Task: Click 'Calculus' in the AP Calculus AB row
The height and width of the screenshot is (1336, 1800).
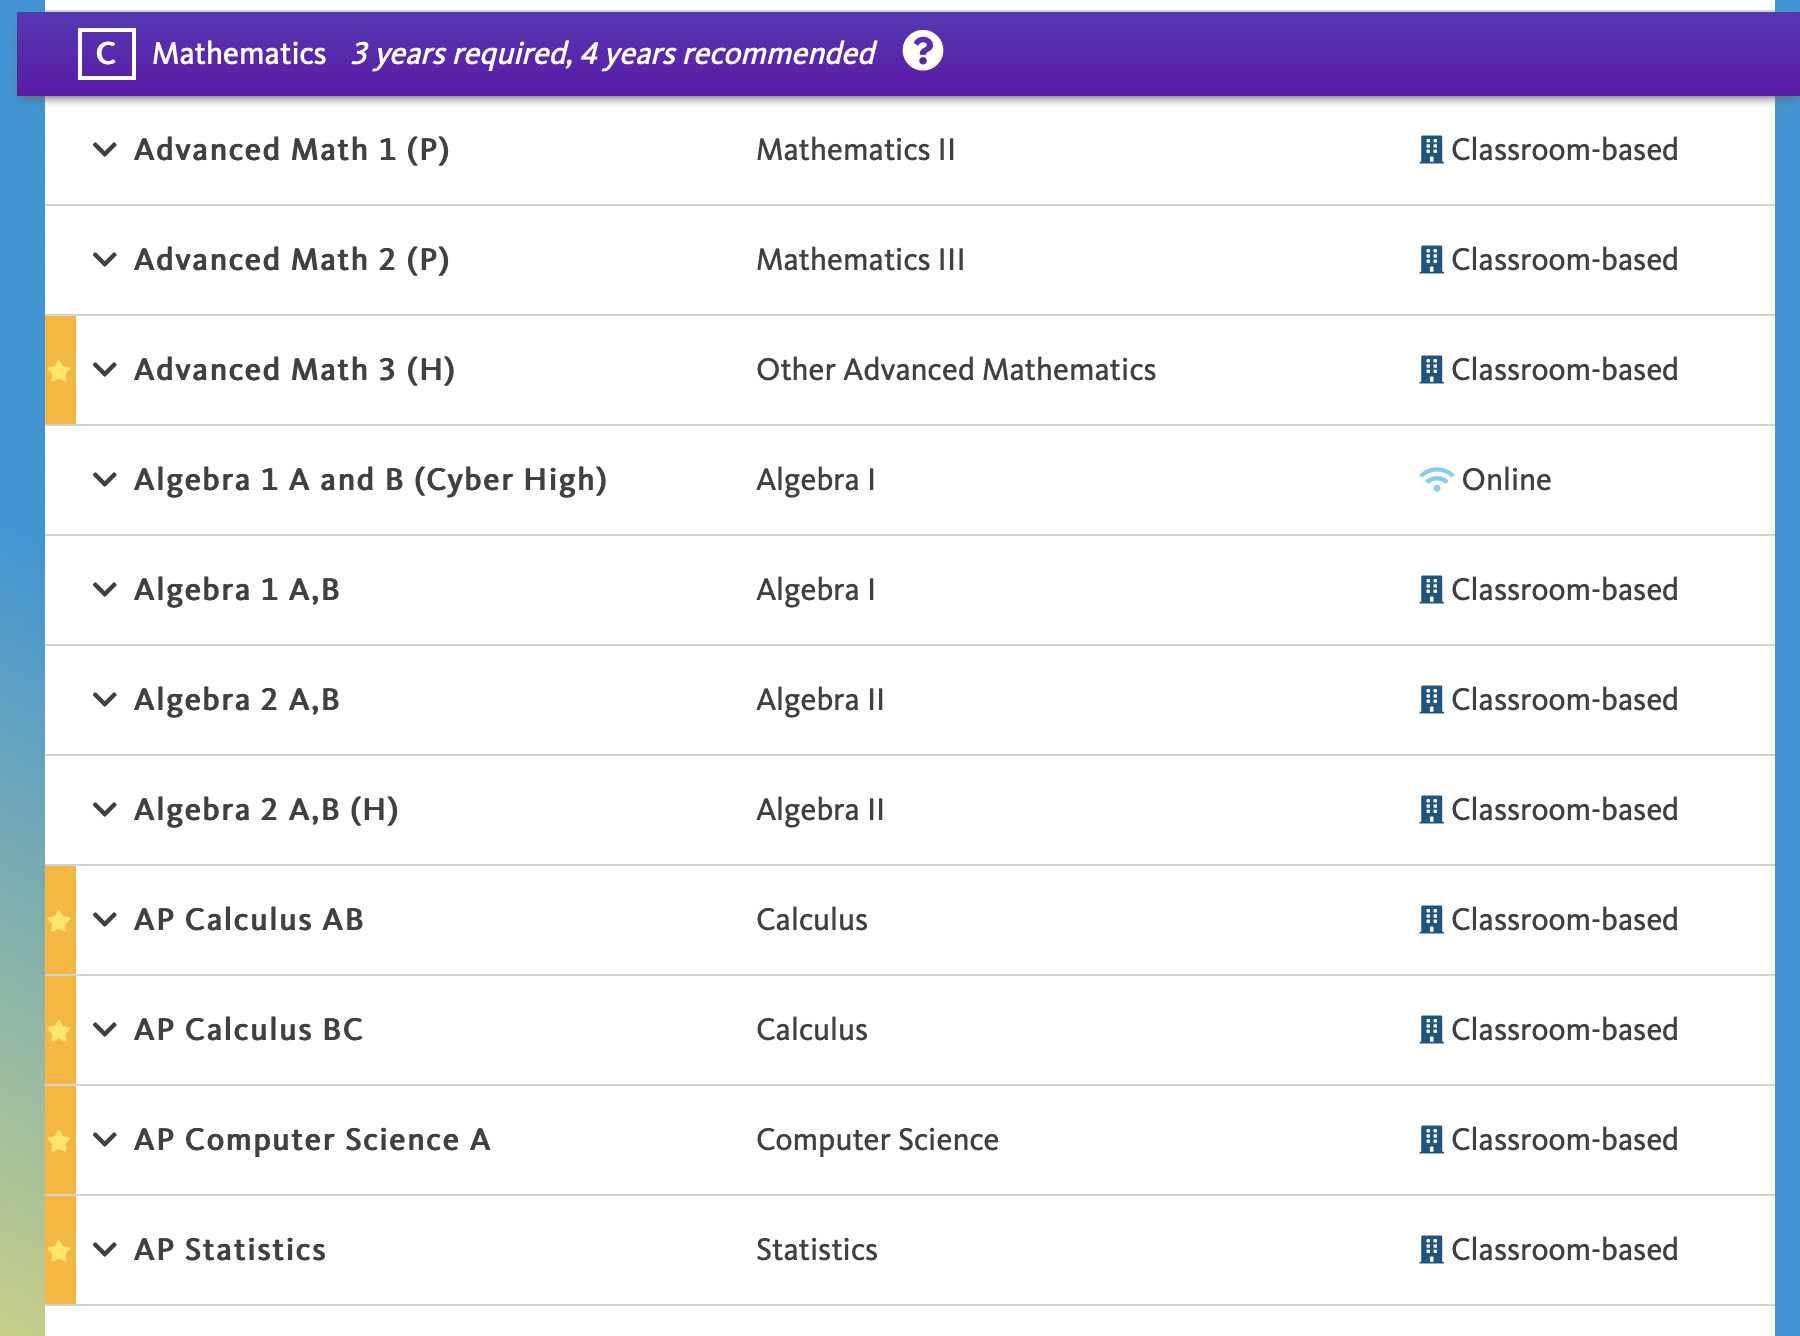Action: point(812,920)
